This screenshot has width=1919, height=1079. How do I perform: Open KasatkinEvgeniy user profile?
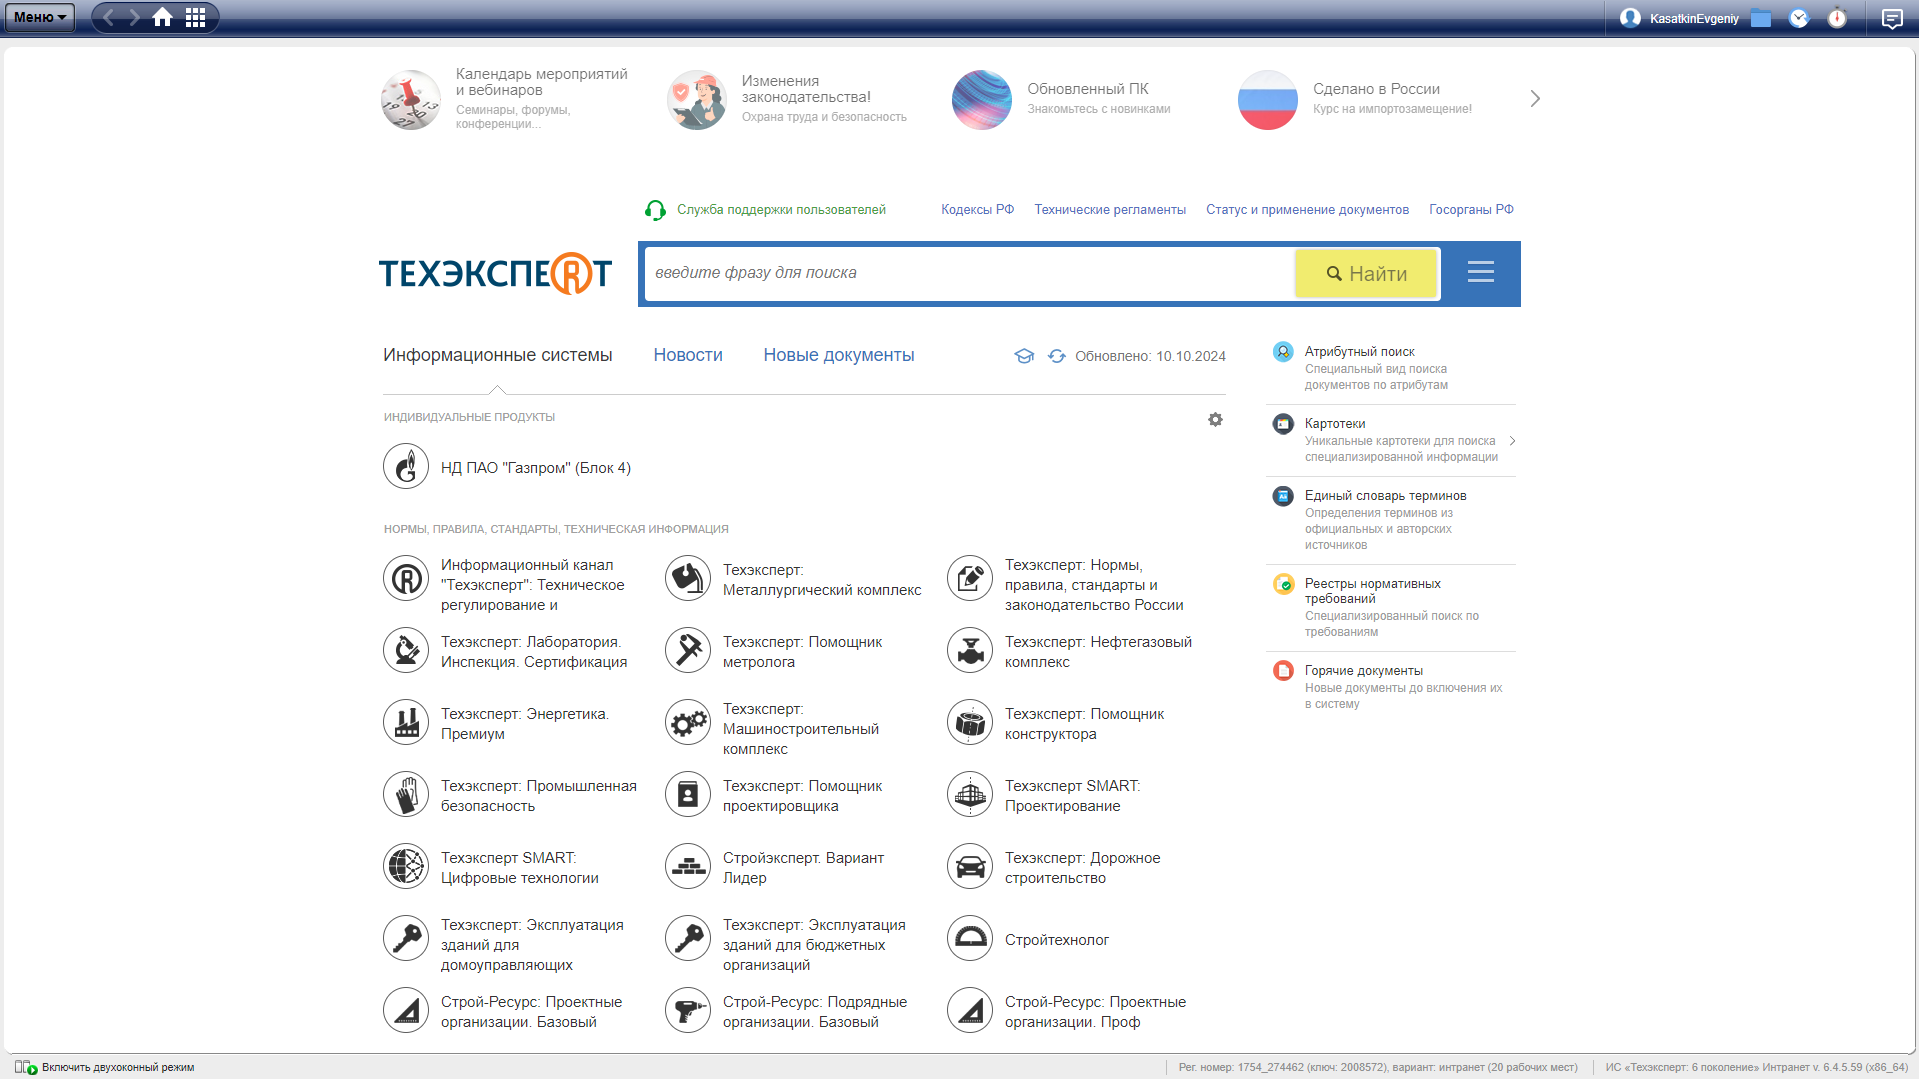1679,18
